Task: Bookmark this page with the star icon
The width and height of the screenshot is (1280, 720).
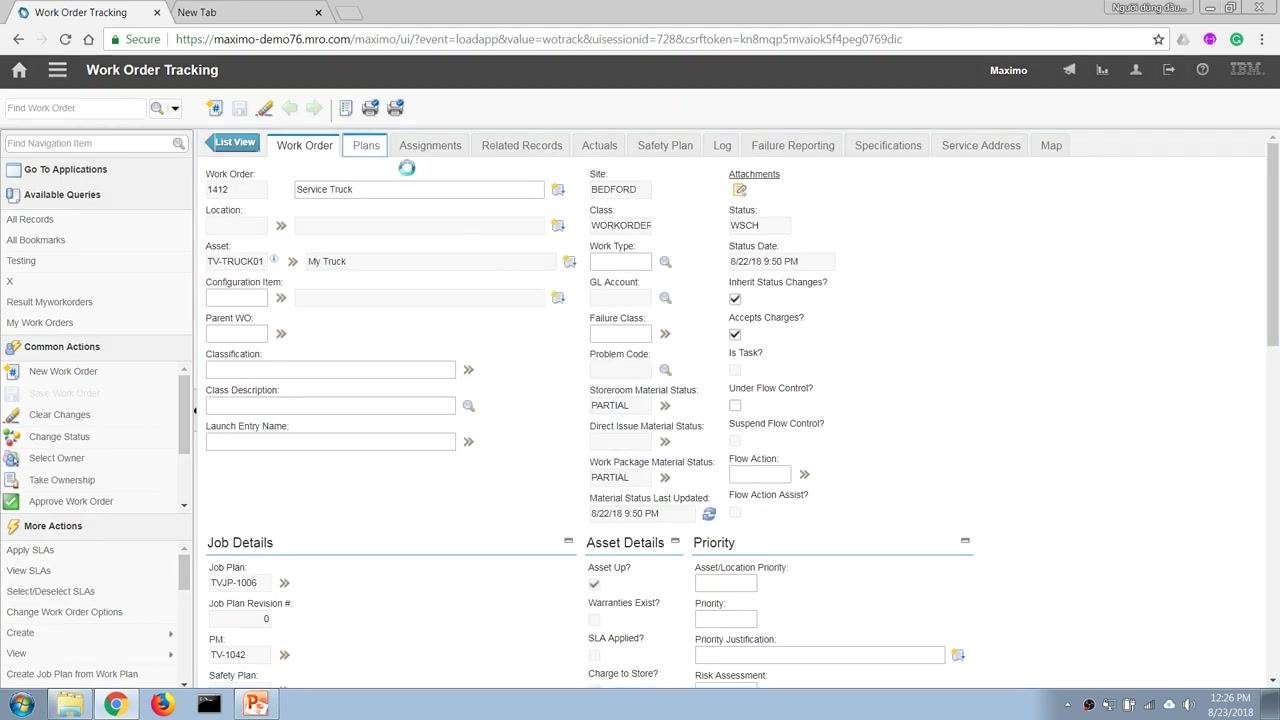Action: pyautogui.click(x=1158, y=40)
